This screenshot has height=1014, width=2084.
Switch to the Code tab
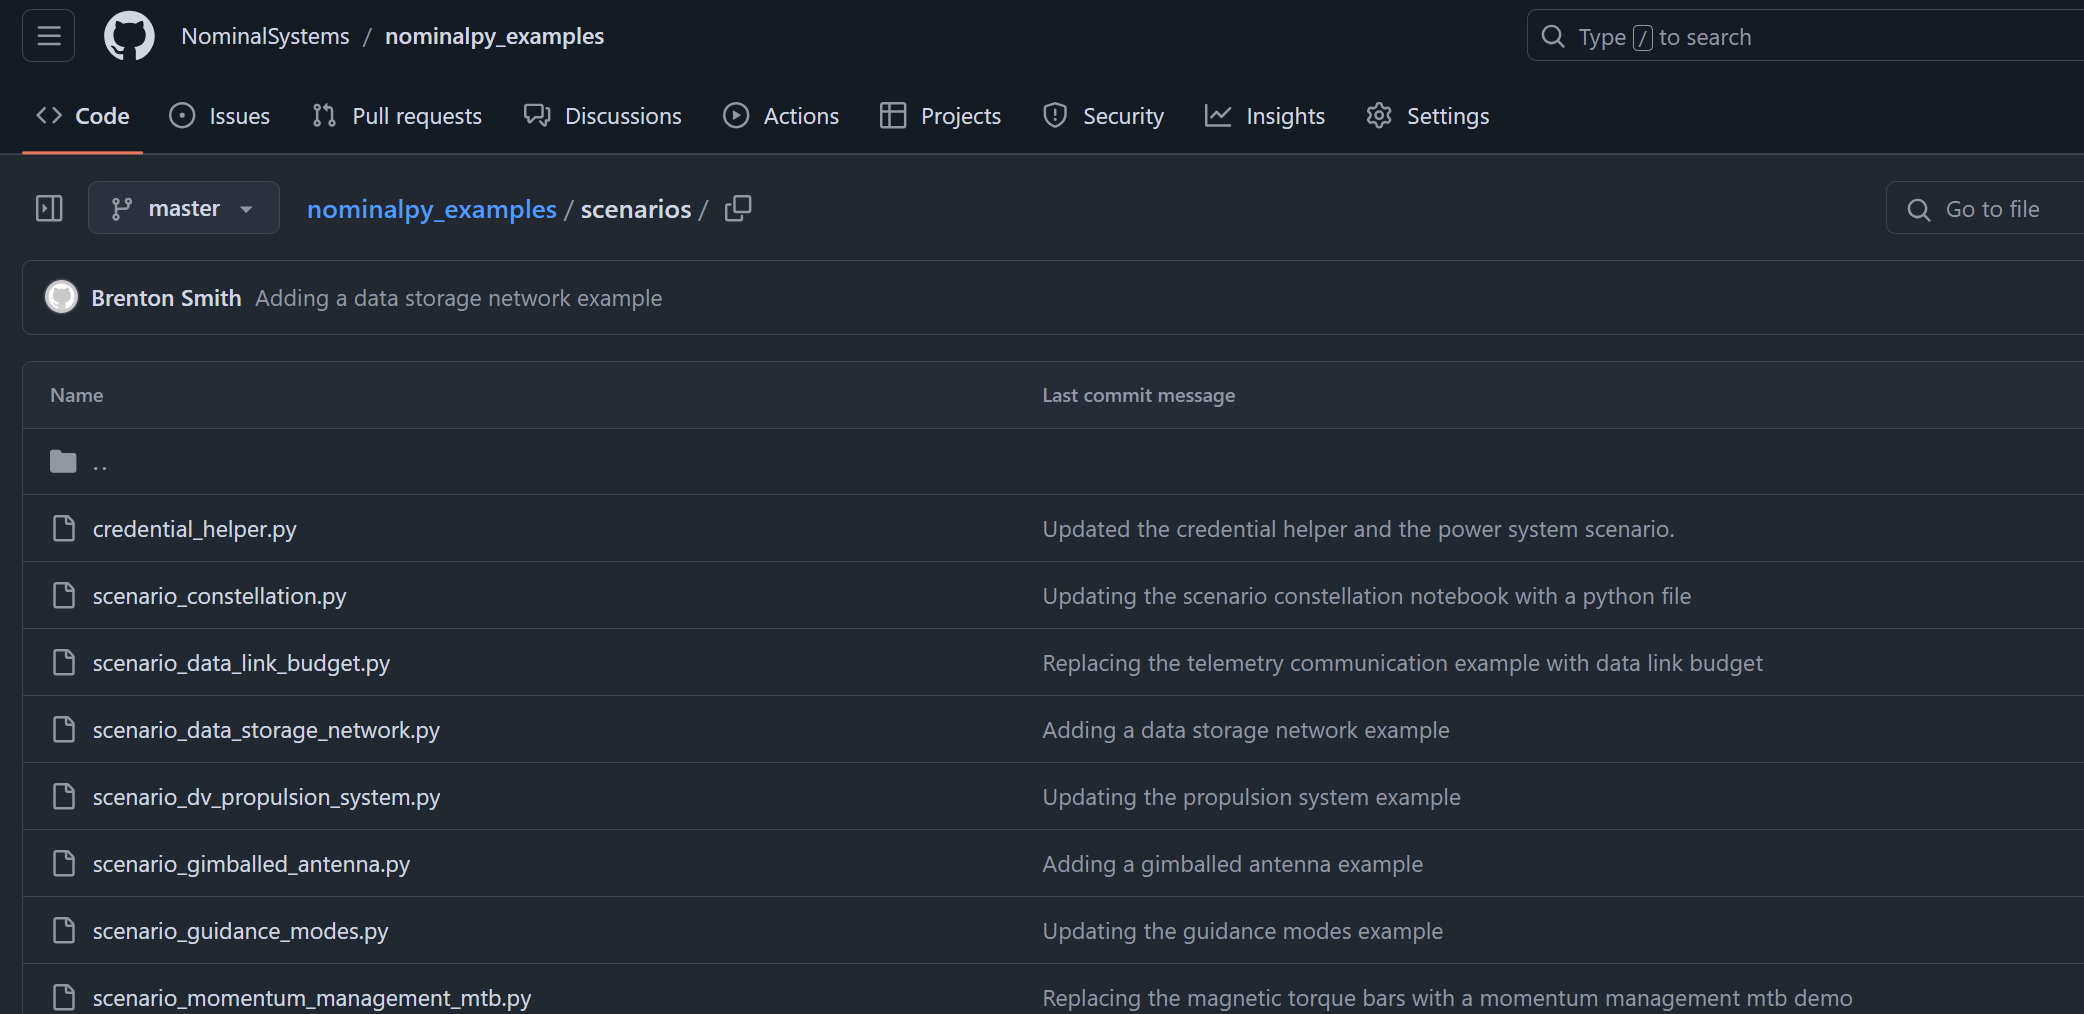[x=83, y=116]
